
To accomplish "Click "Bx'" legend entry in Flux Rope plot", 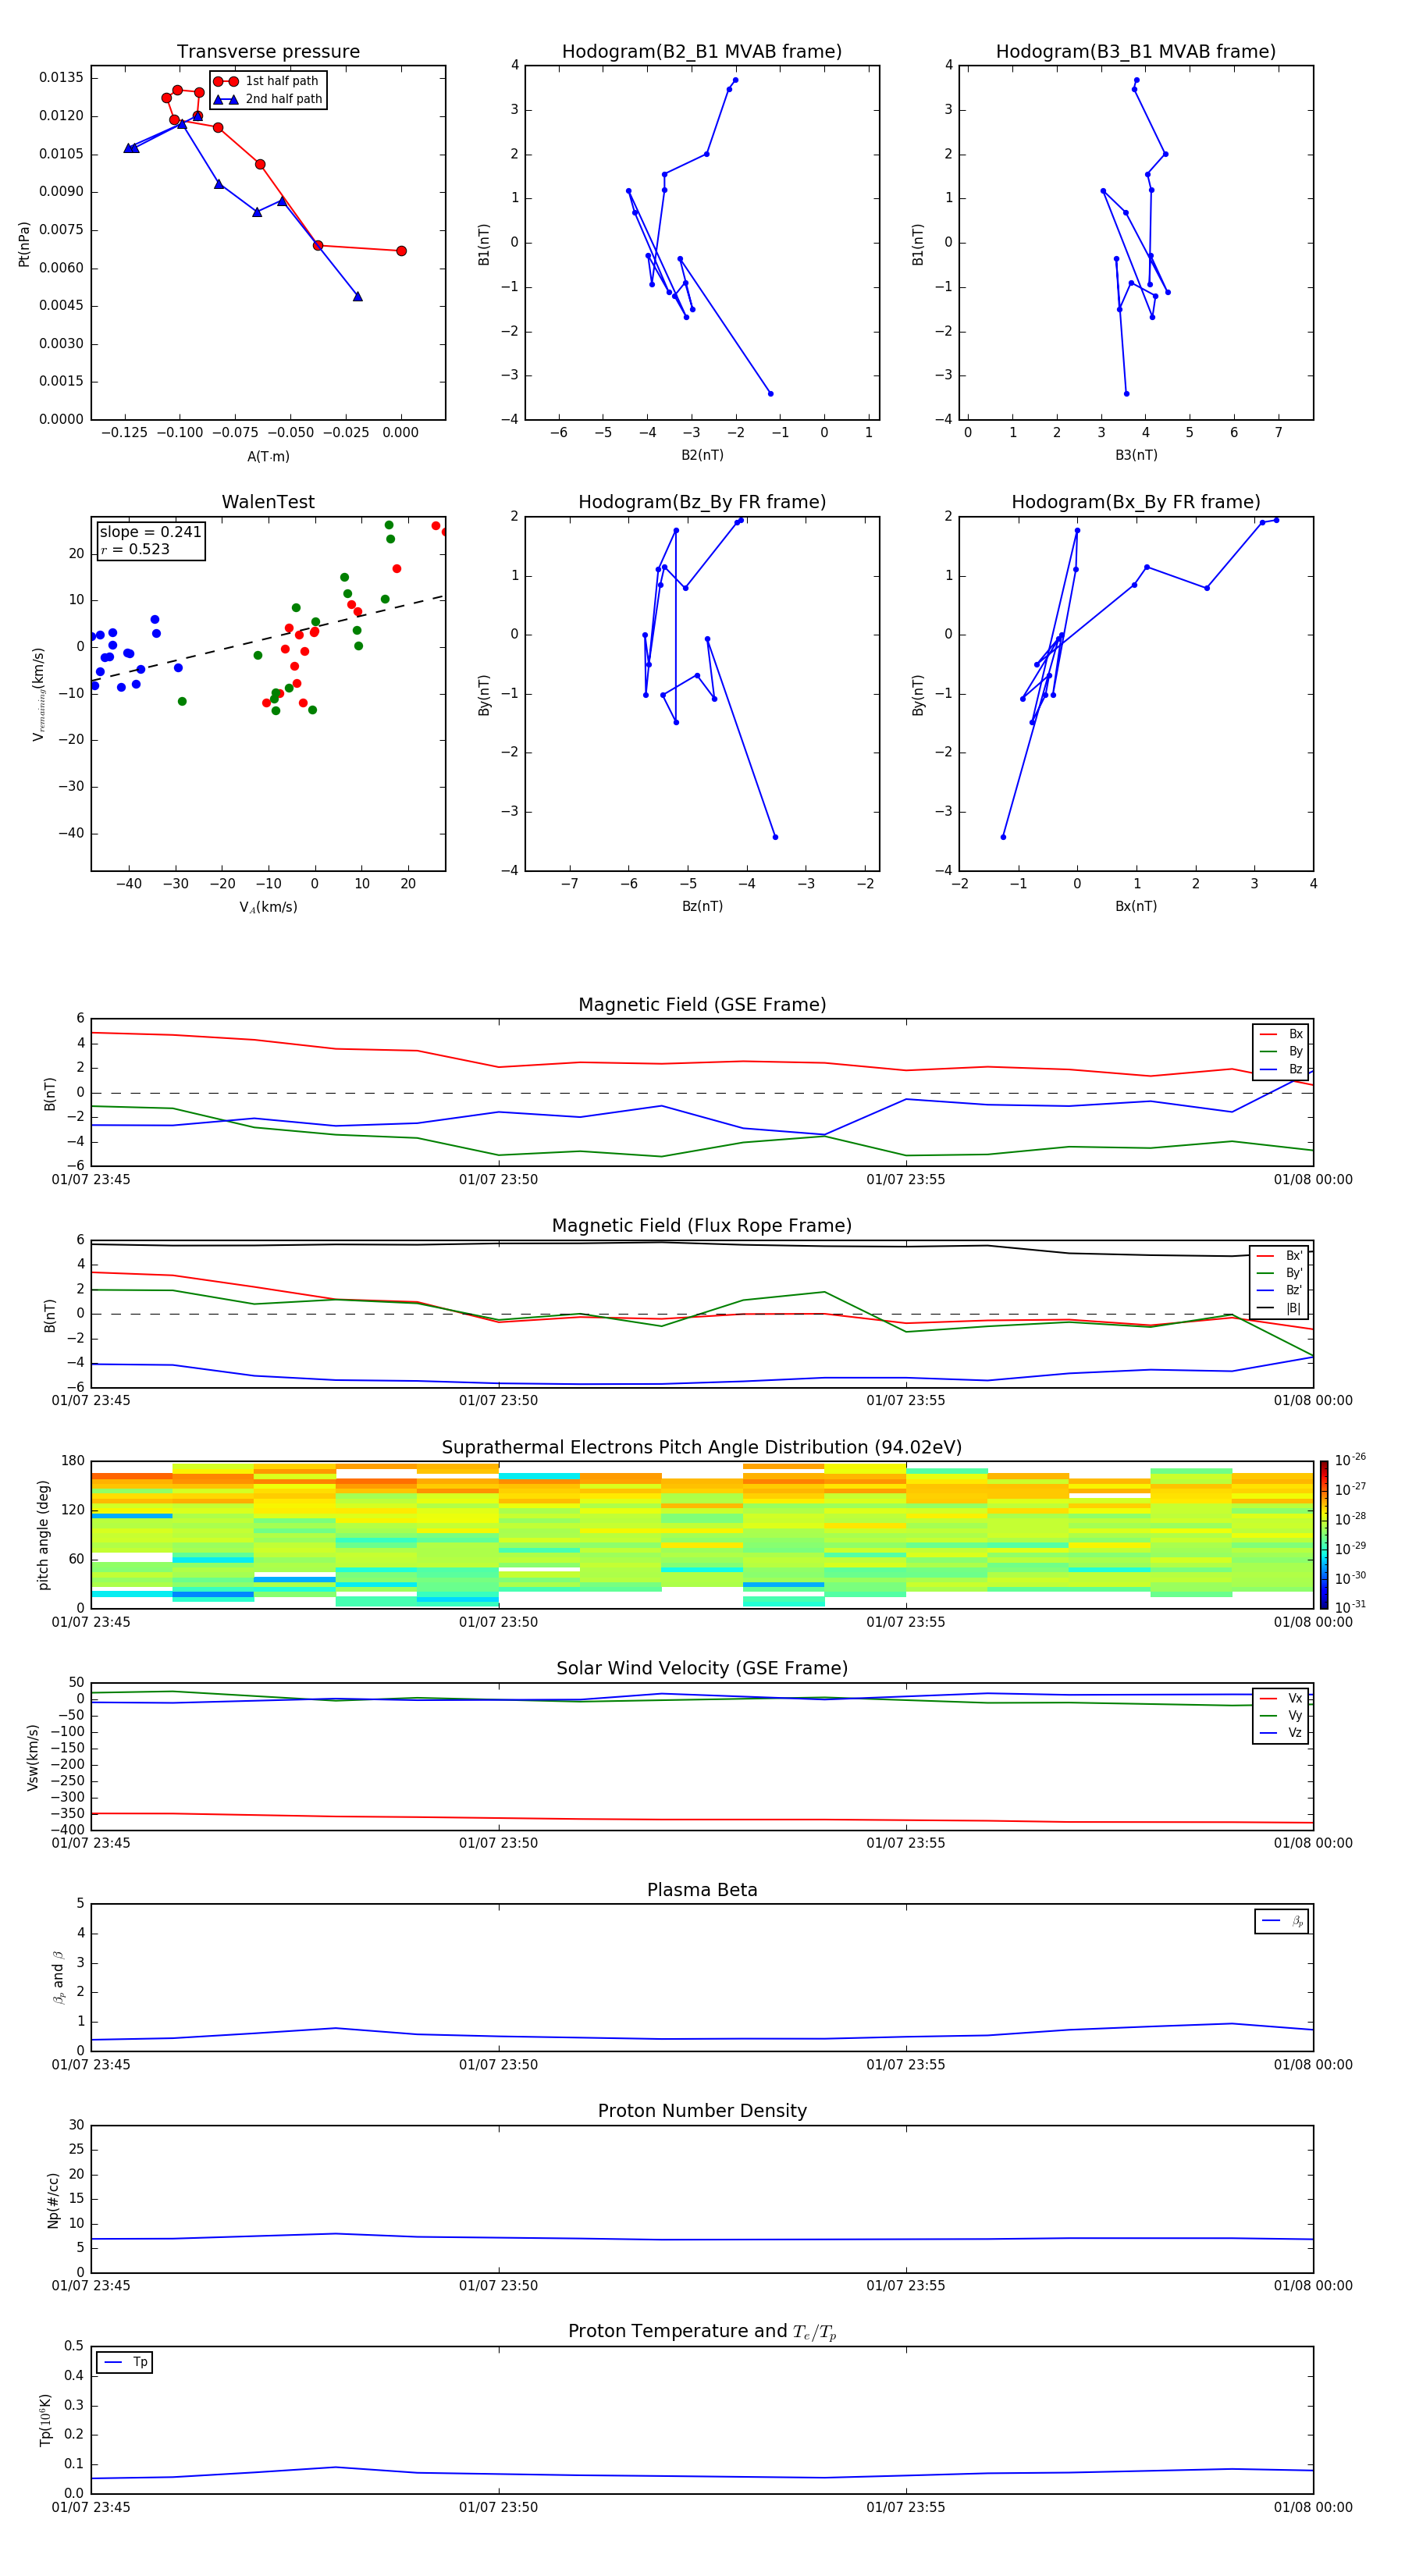I will [1279, 1255].
